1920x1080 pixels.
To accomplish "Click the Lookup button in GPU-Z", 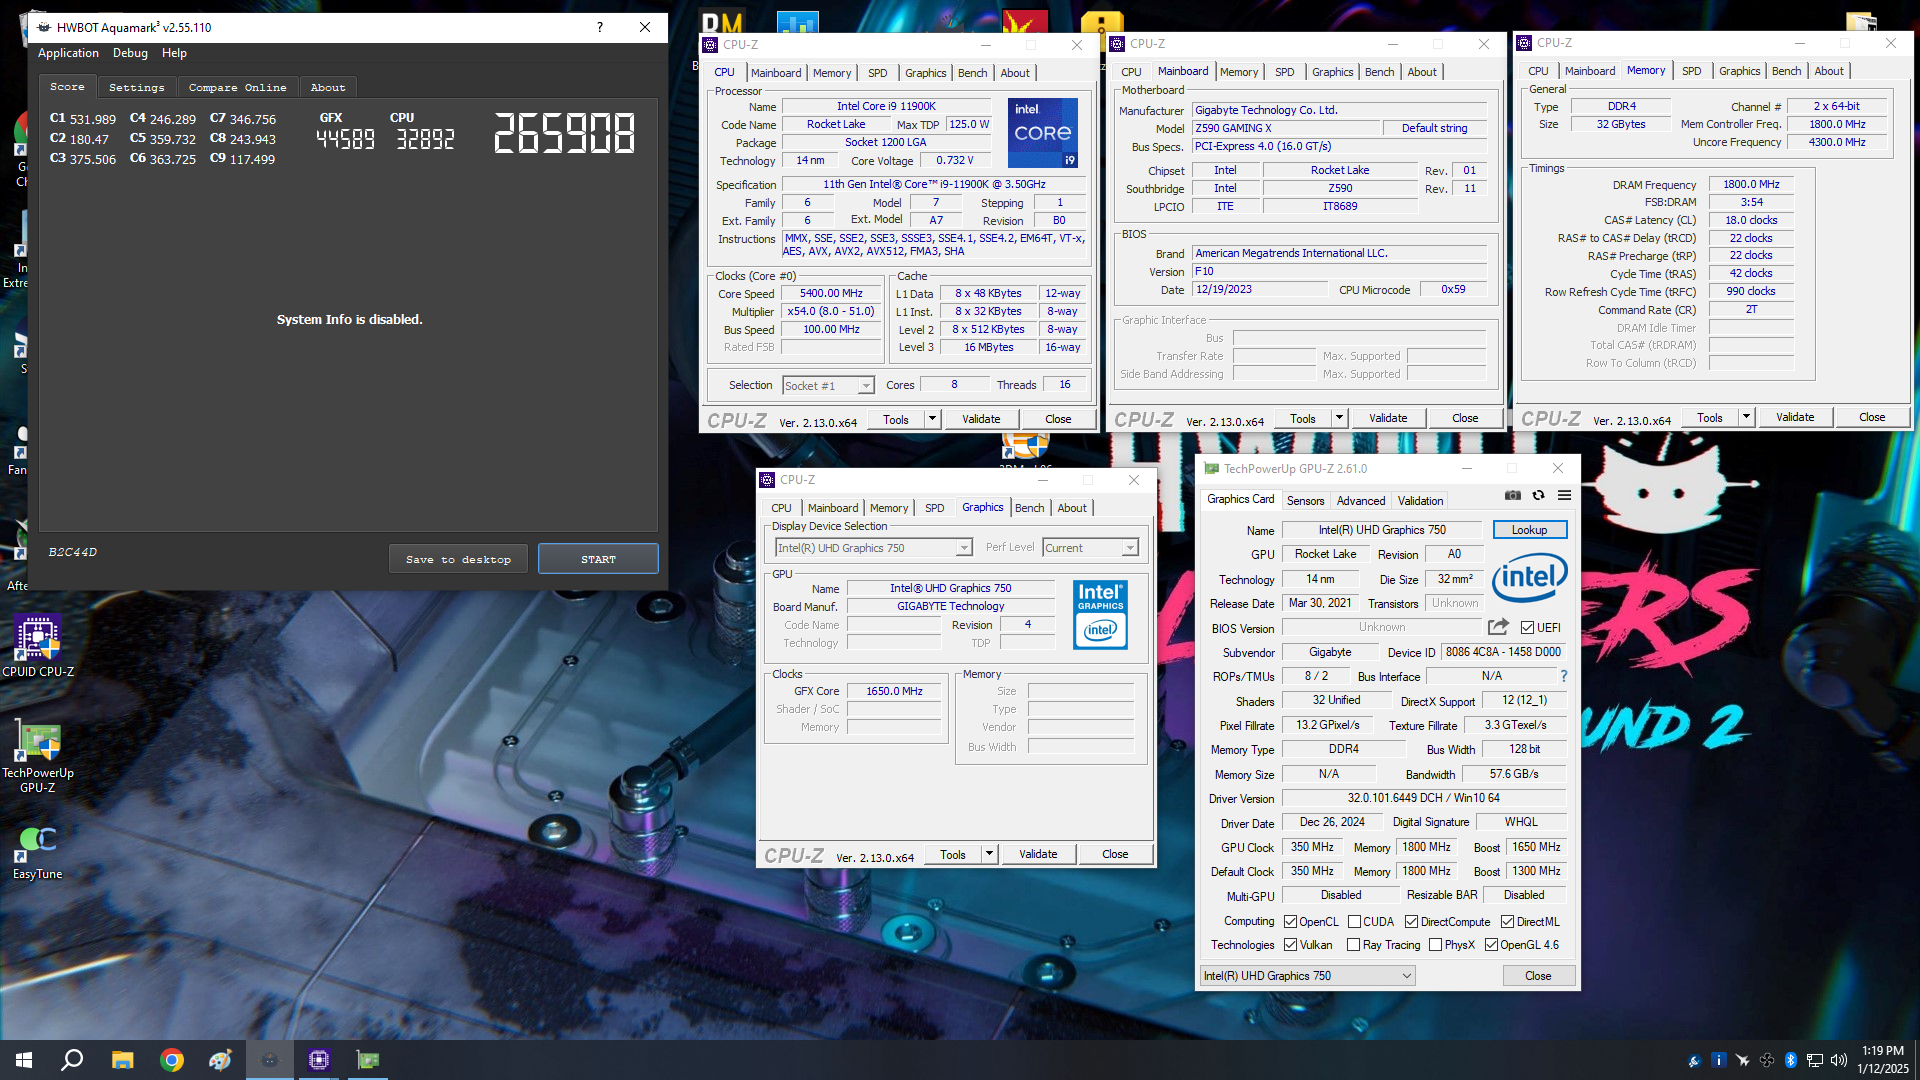I will click(1529, 530).
